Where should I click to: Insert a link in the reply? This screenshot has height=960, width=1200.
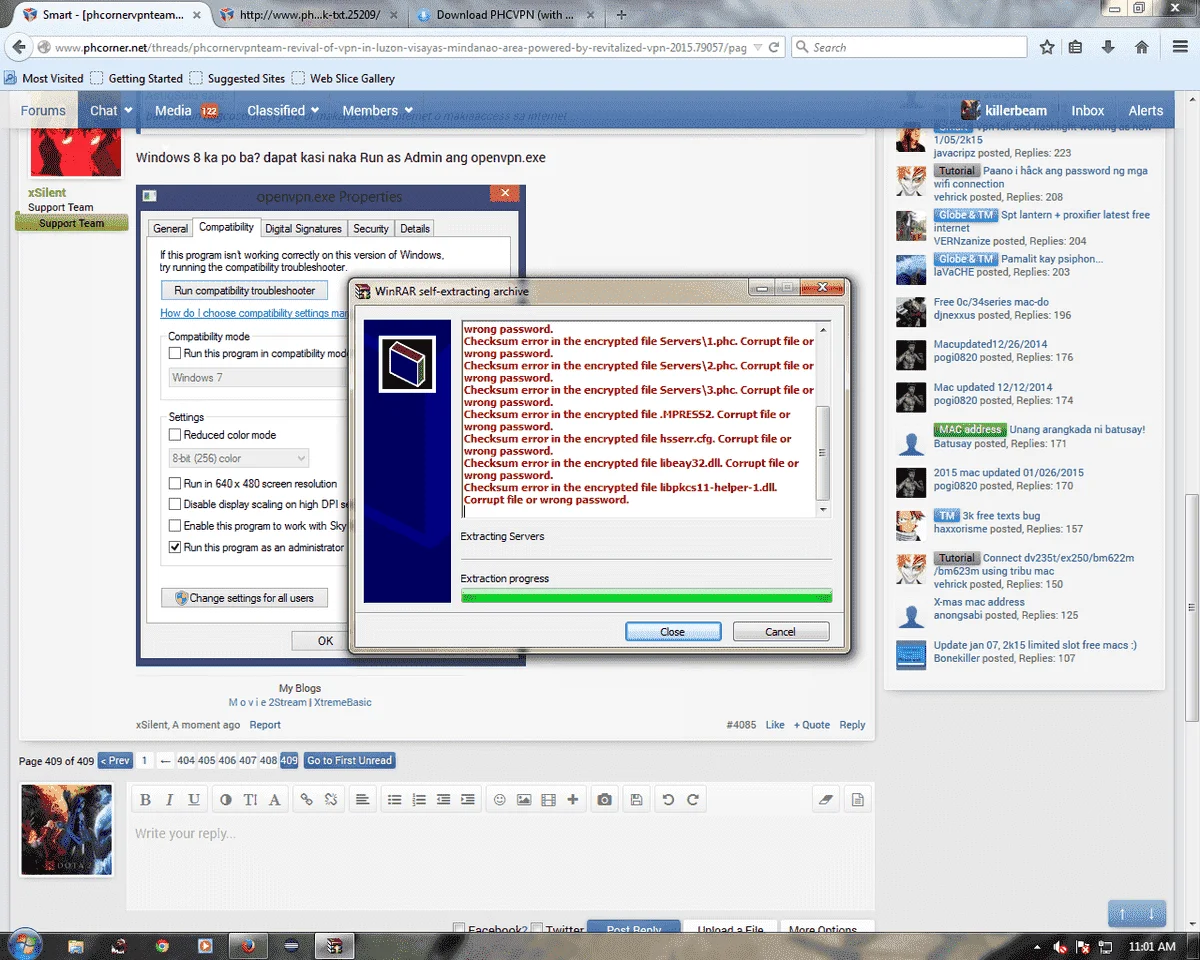click(307, 800)
